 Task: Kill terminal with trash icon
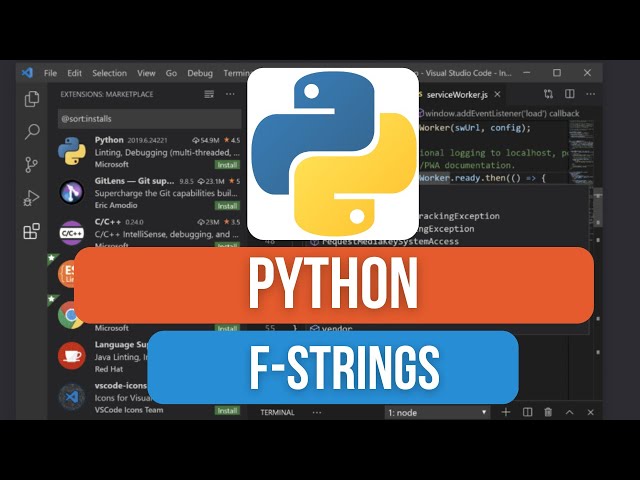(x=548, y=412)
